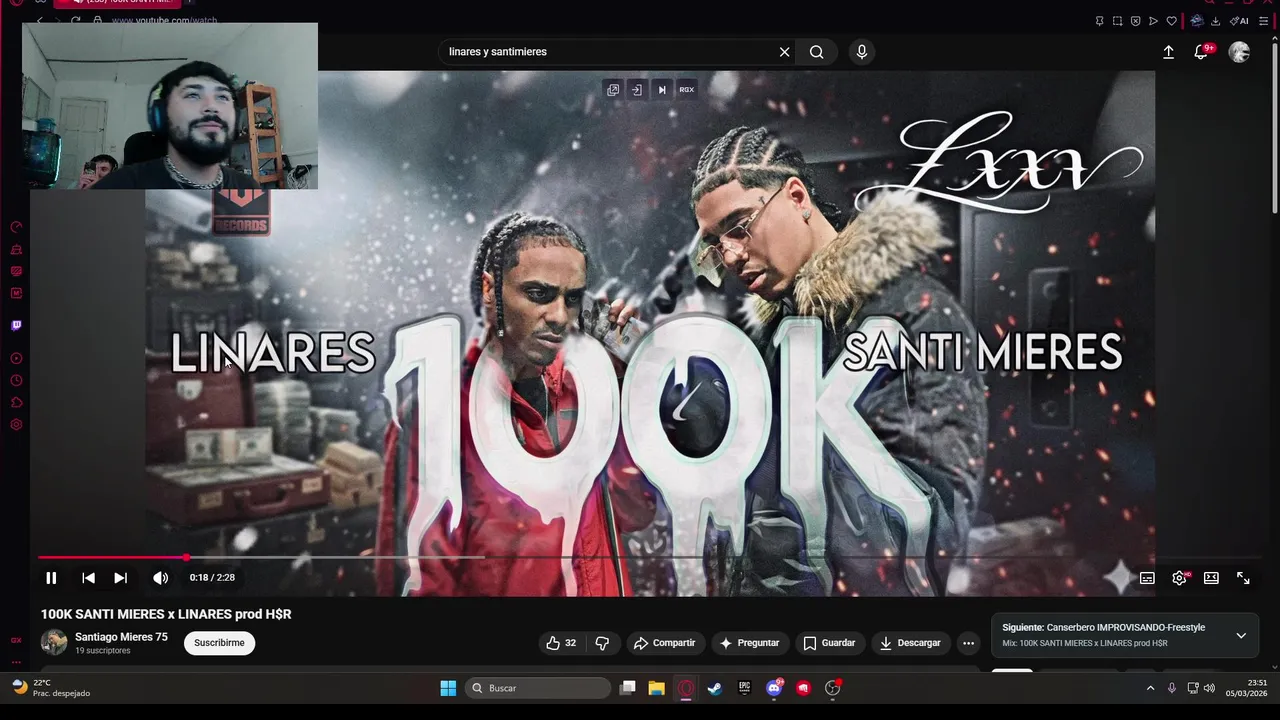The width and height of the screenshot is (1280, 720).
Task: Mute the video volume speaker icon
Action: coord(160,578)
